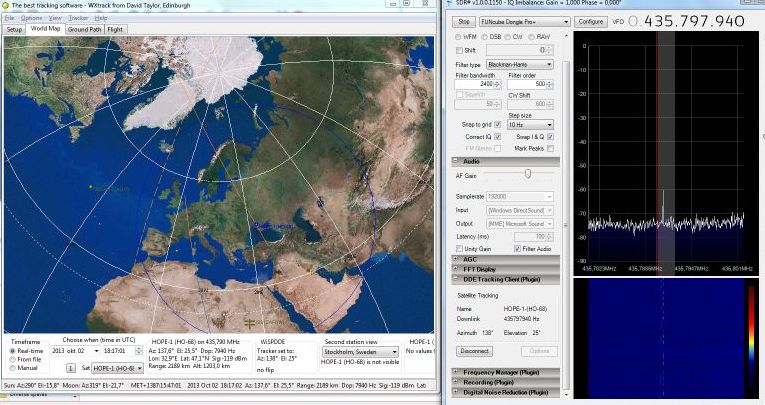
Task: Click the Downlink value 435797940 Hz
Action: pyautogui.click(x=522, y=319)
